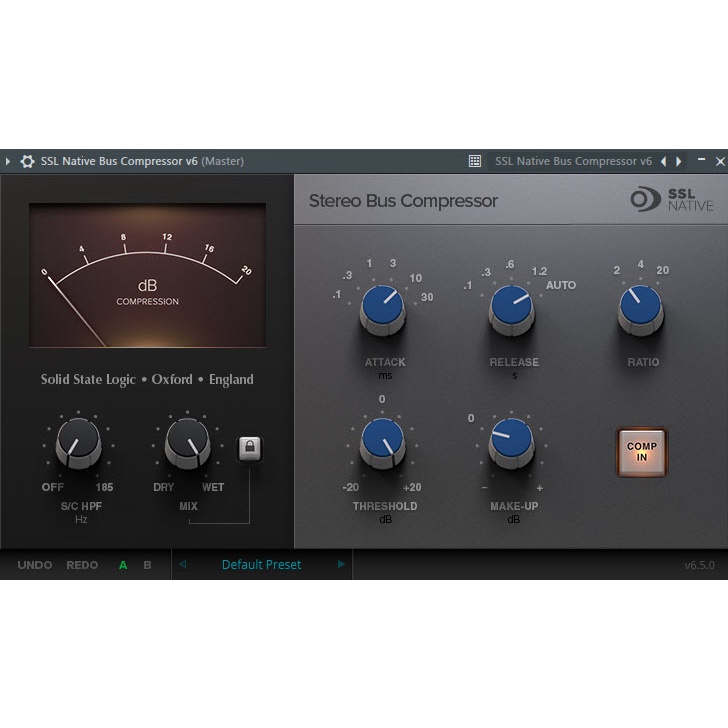Toggle the COMP IN bypass button
The height and width of the screenshot is (728, 728).
tap(641, 453)
